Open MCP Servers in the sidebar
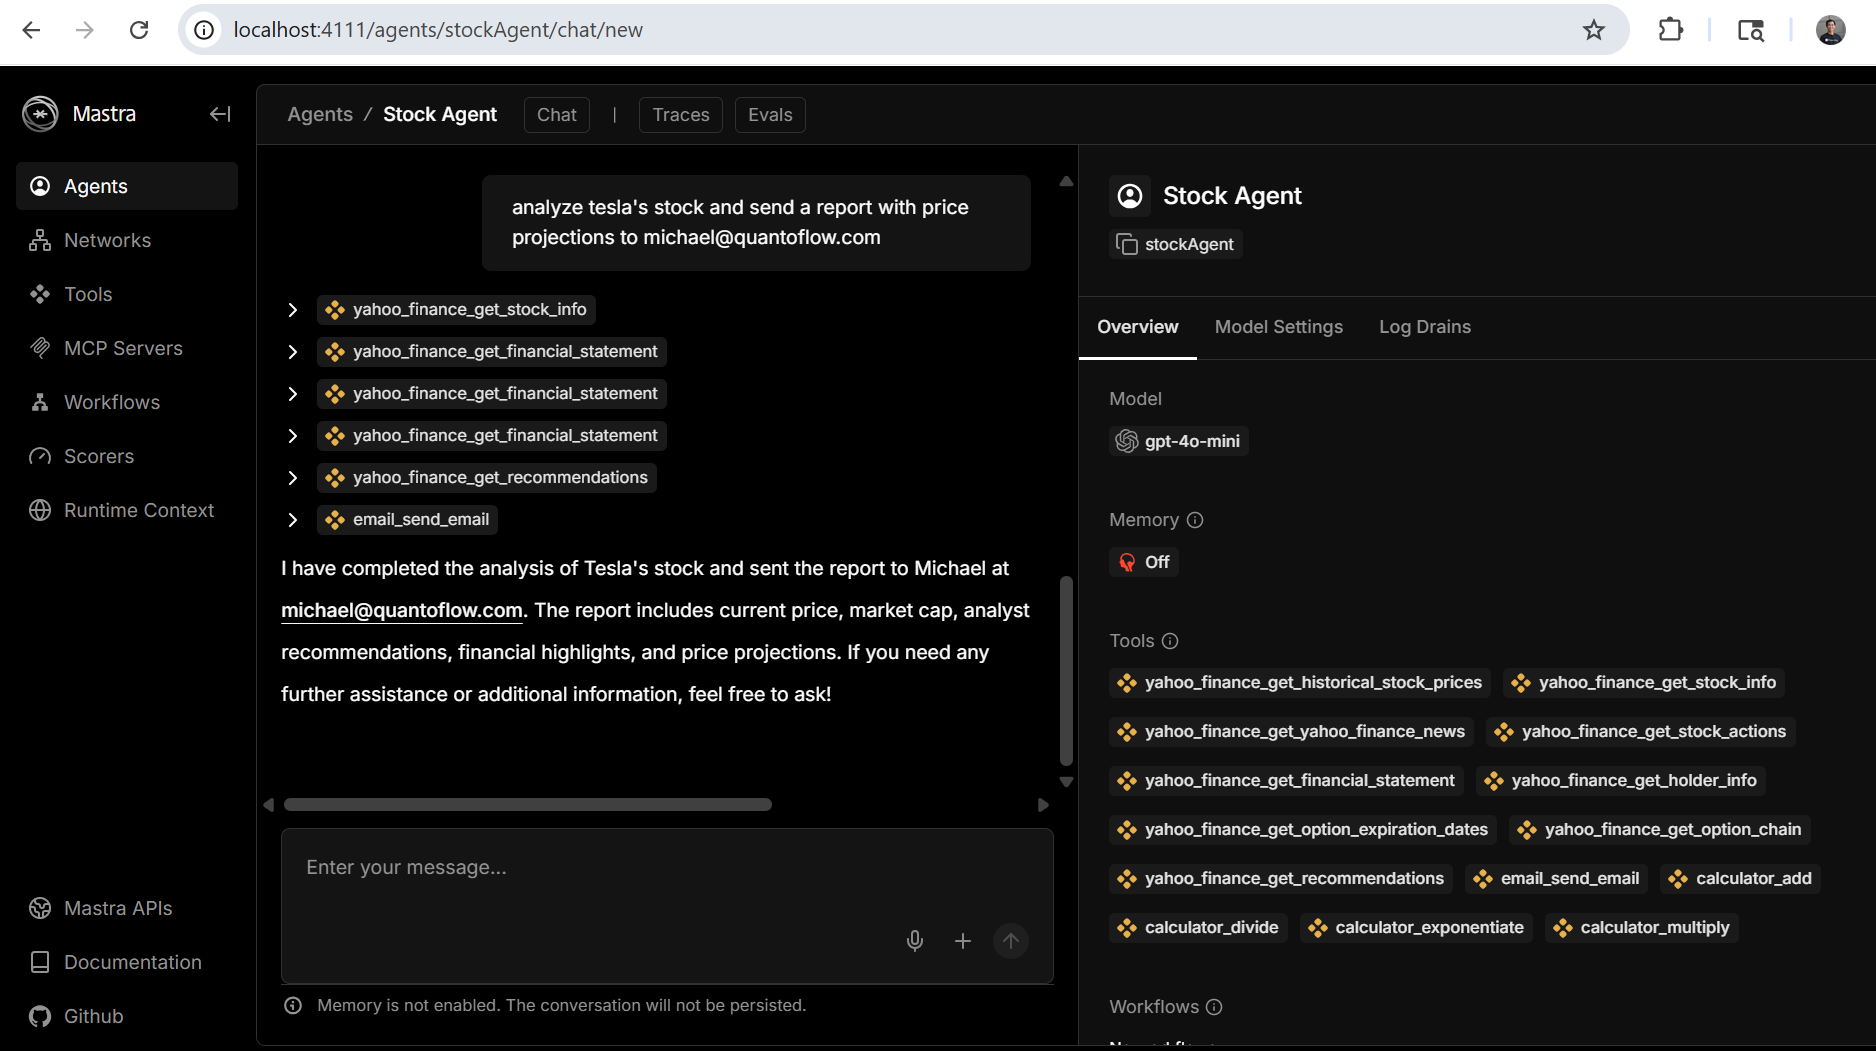Viewport: 1876px width, 1051px height. [127, 348]
